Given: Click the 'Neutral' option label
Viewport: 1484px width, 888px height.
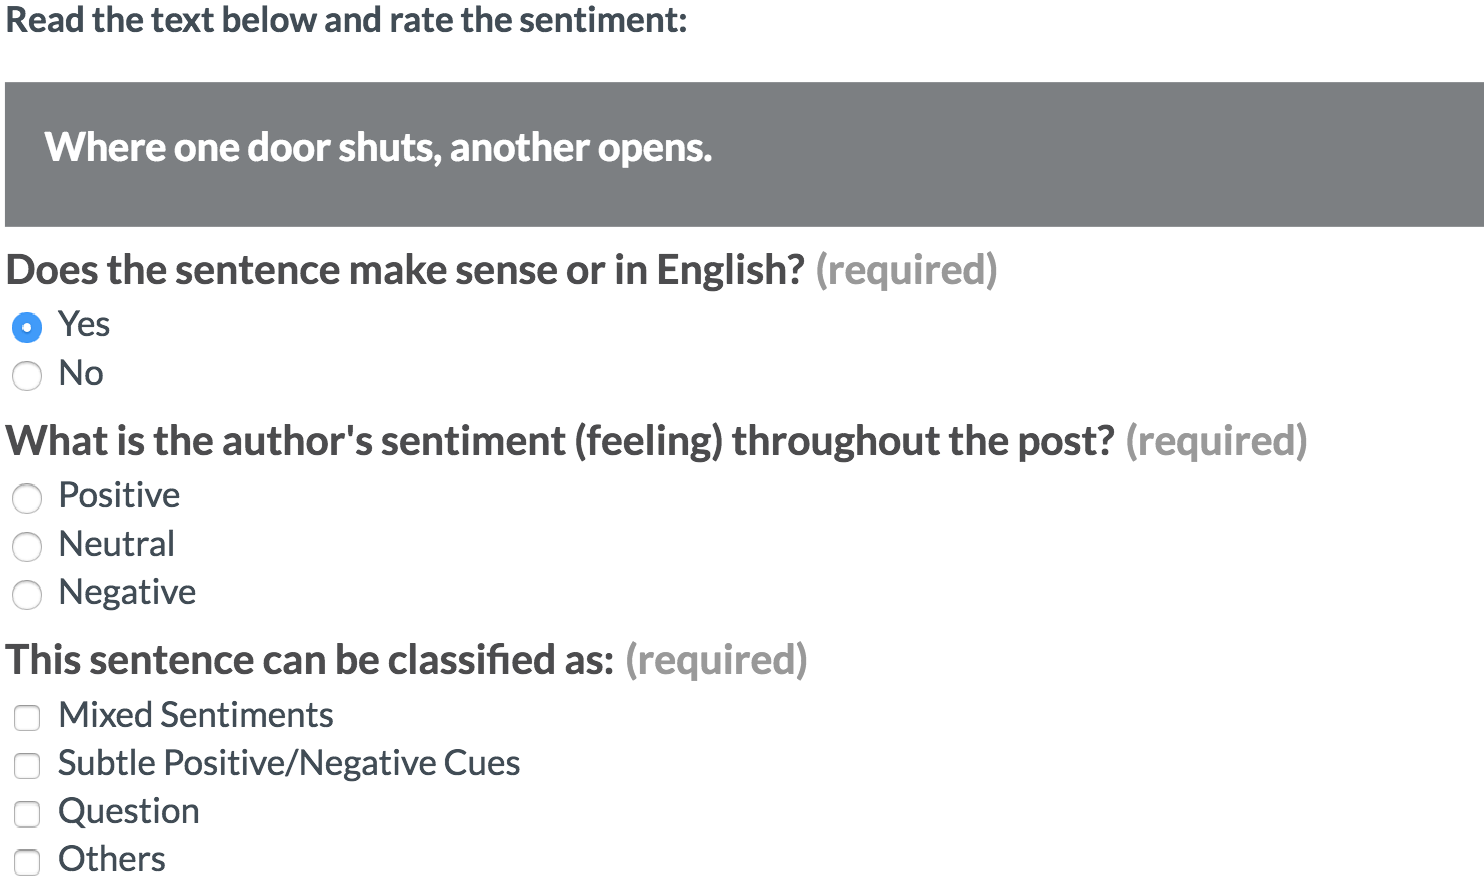Looking at the screenshot, I should pos(117,544).
